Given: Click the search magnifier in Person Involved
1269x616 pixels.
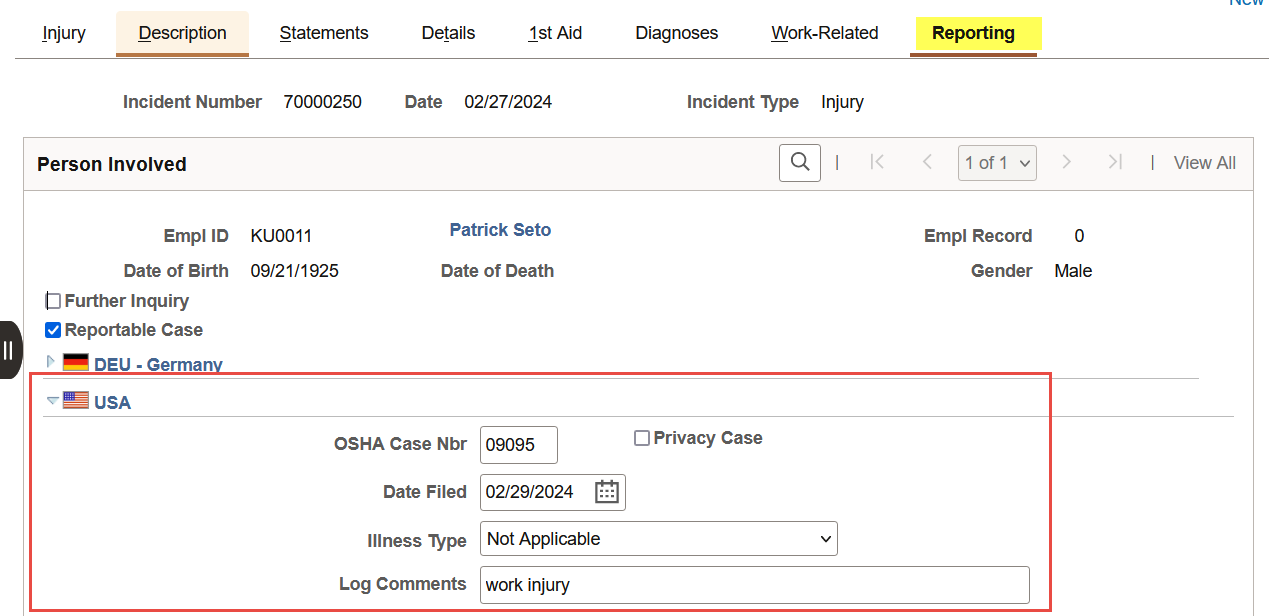Looking at the screenshot, I should coord(799,163).
